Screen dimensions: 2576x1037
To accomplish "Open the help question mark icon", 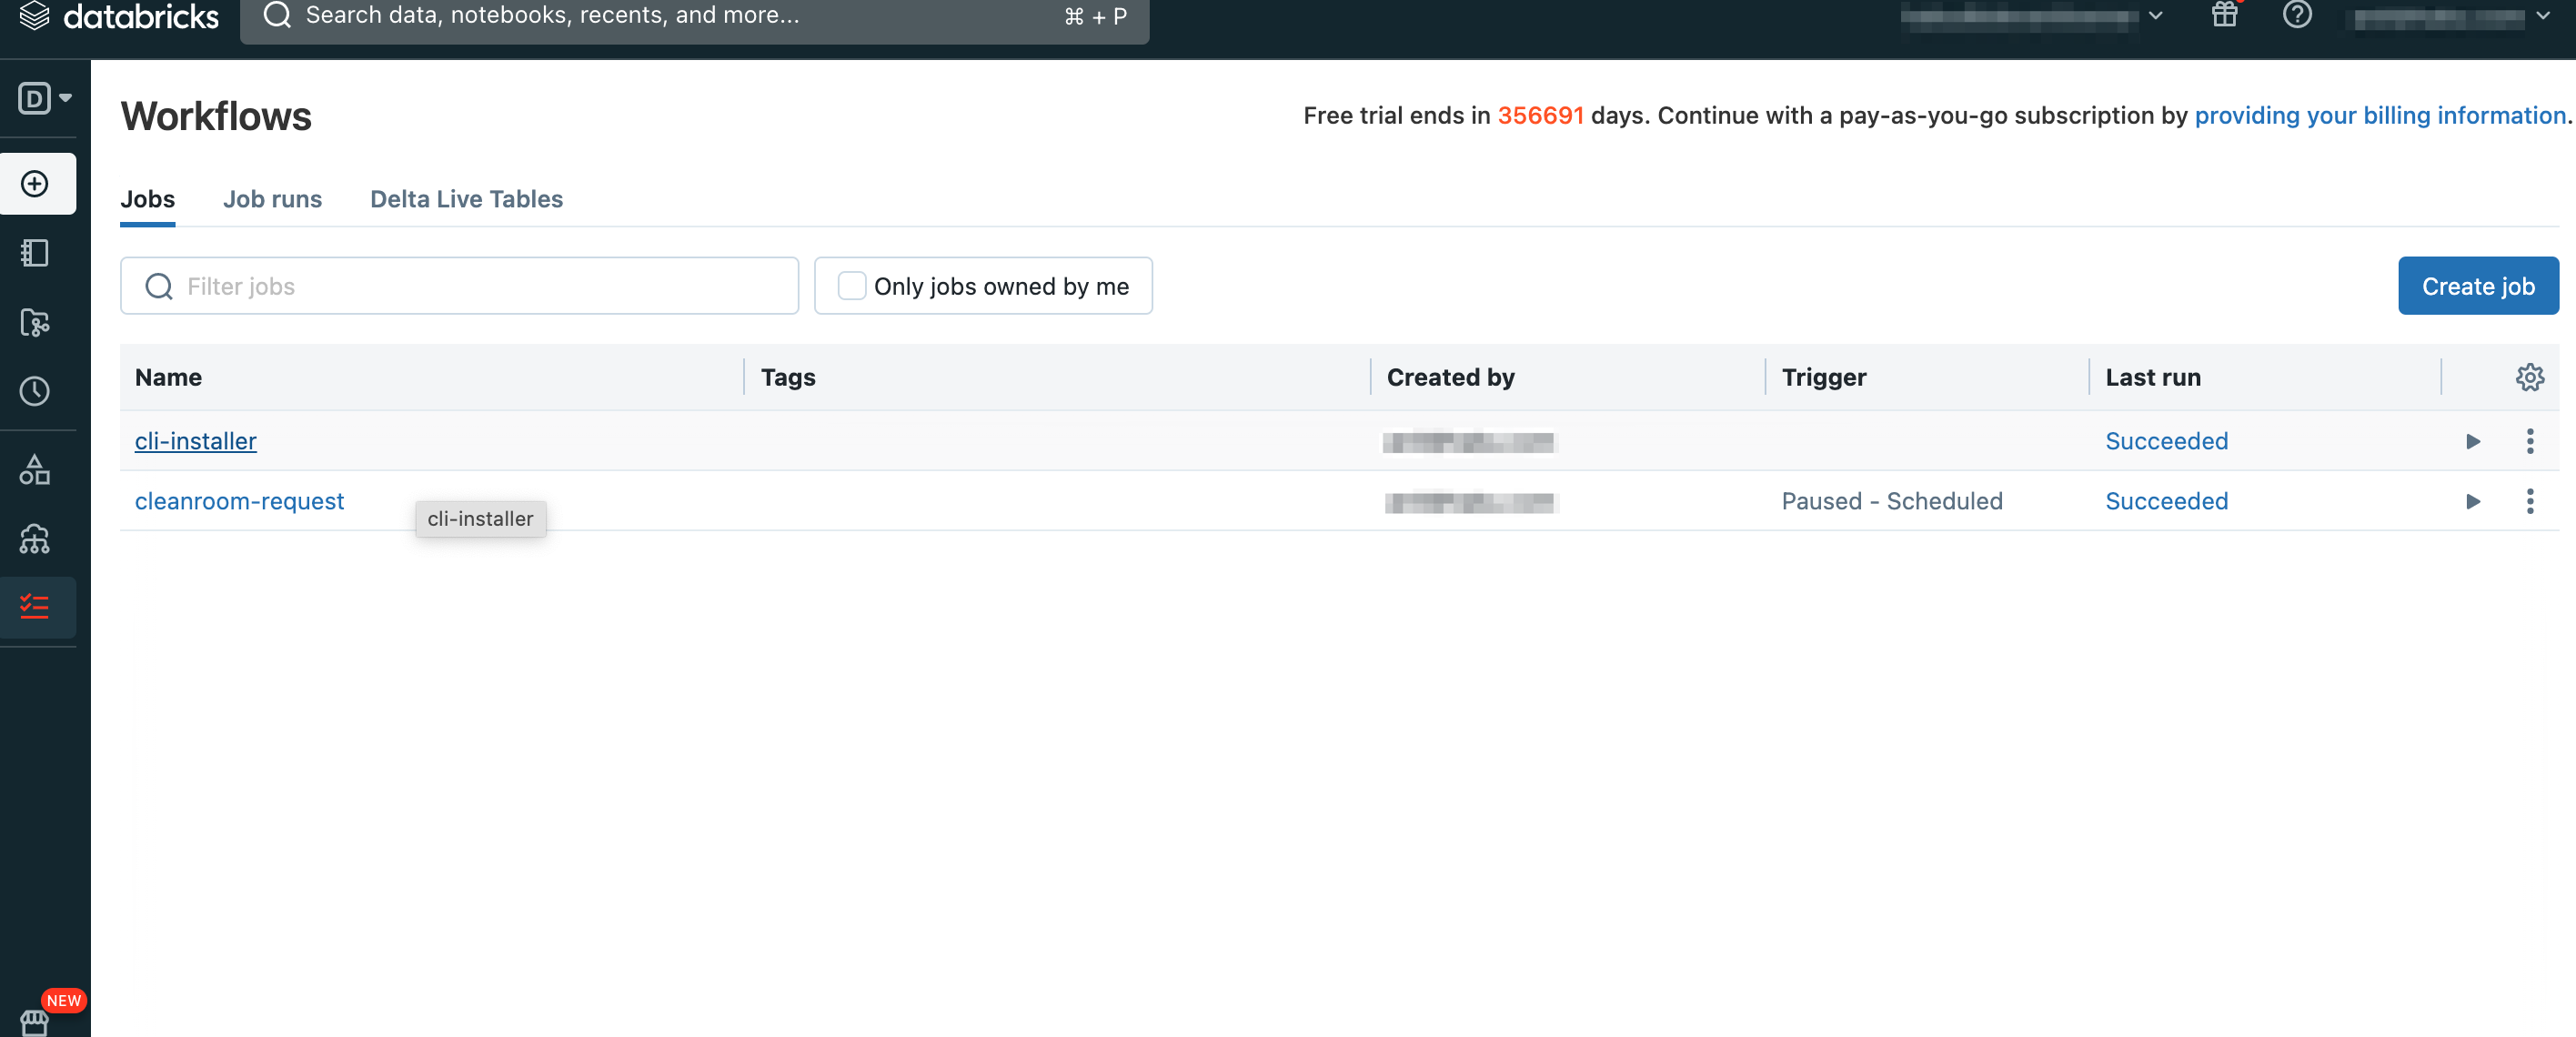I will [x=2296, y=15].
